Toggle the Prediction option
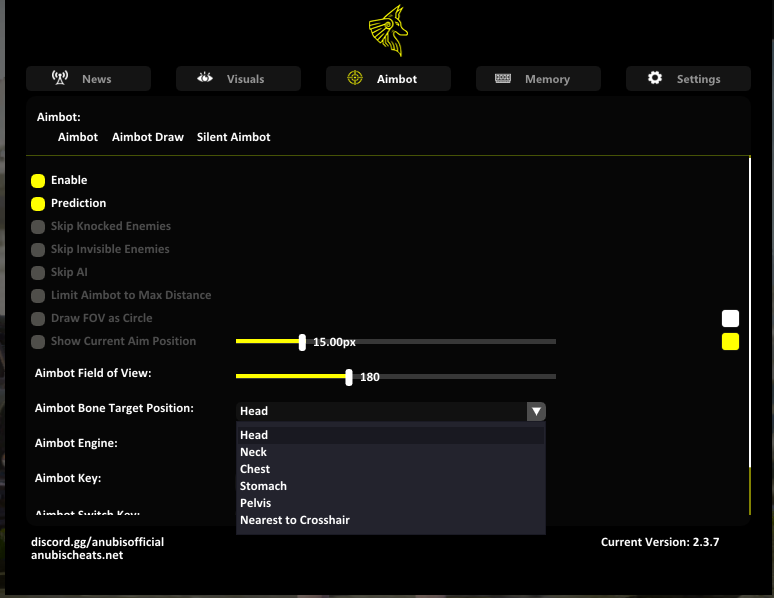Screen dimensions: 774x598 point(38,204)
